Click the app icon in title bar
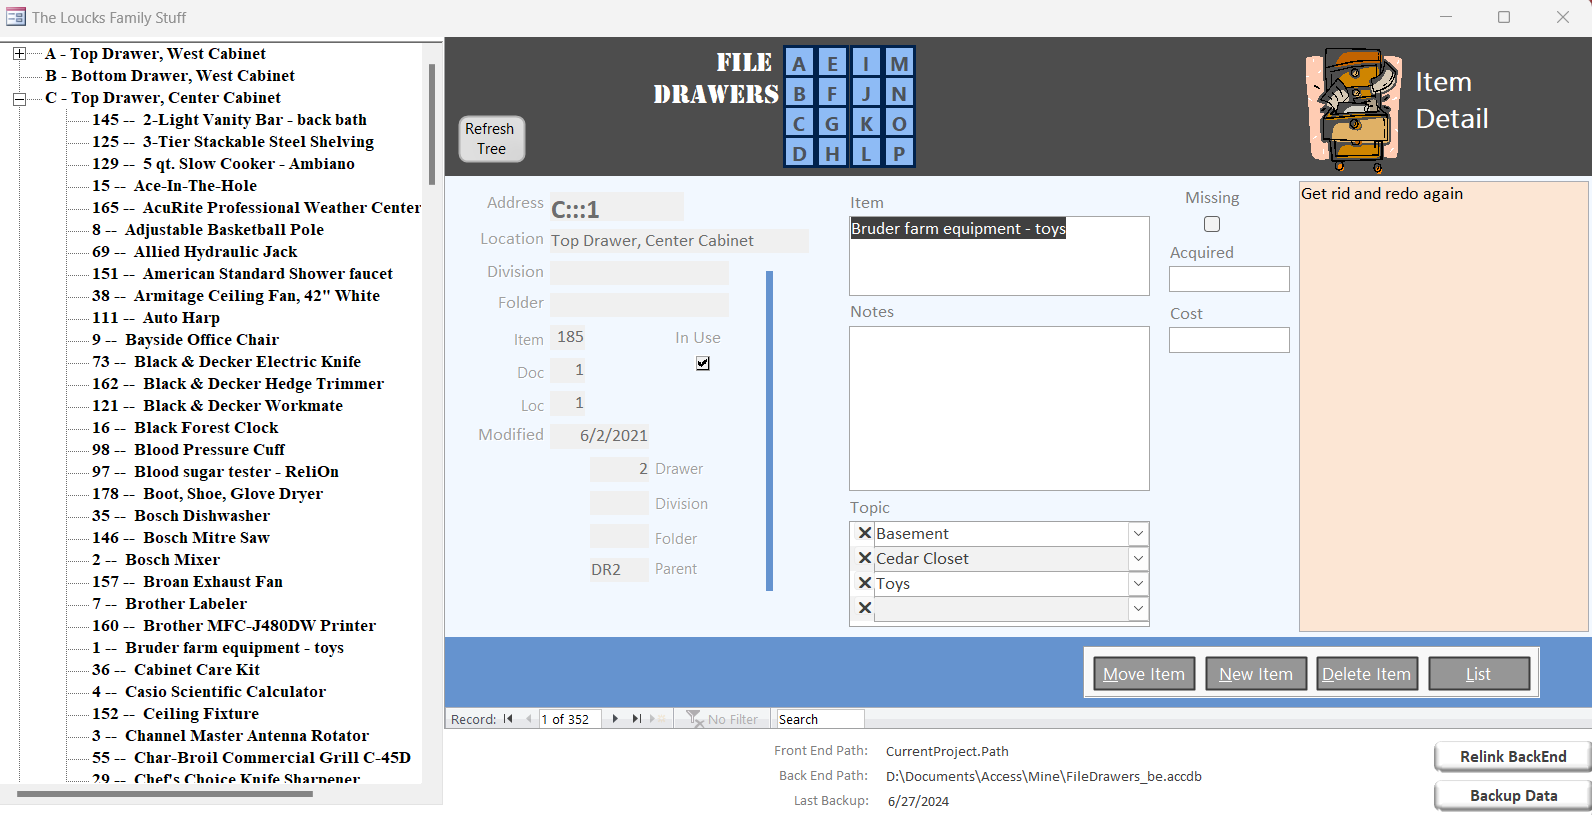The width and height of the screenshot is (1592, 815). [16, 17]
